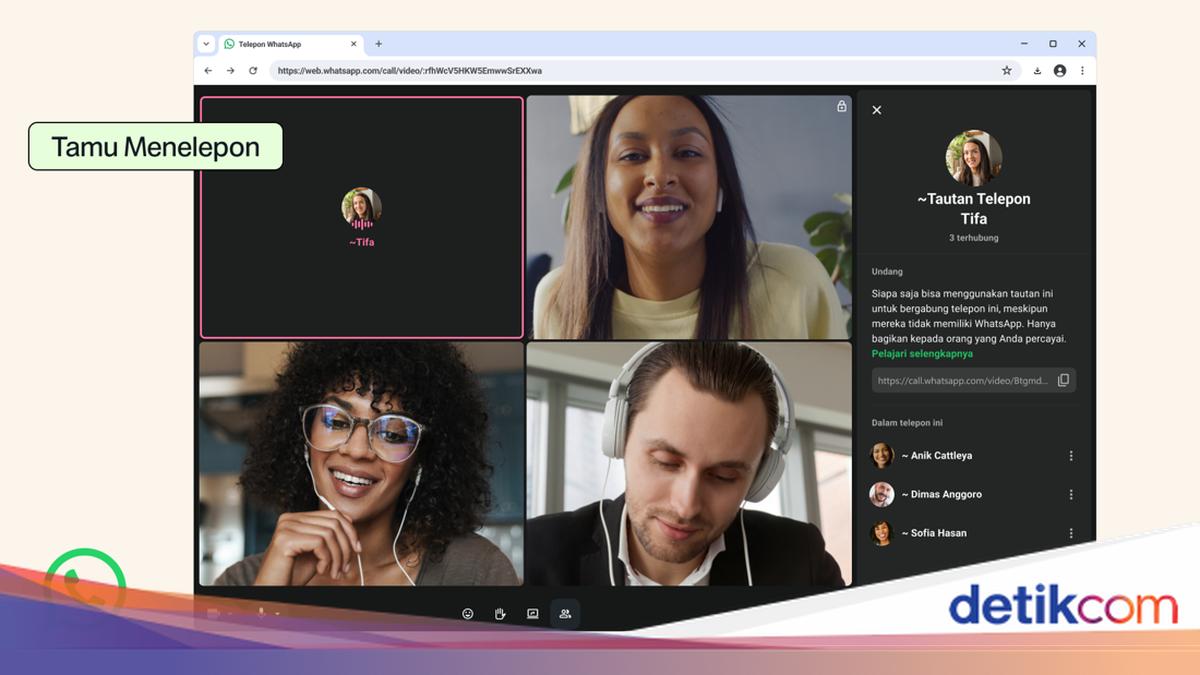
Task: Click the ~Tifa audio-only tile
Action: (362, 217)
